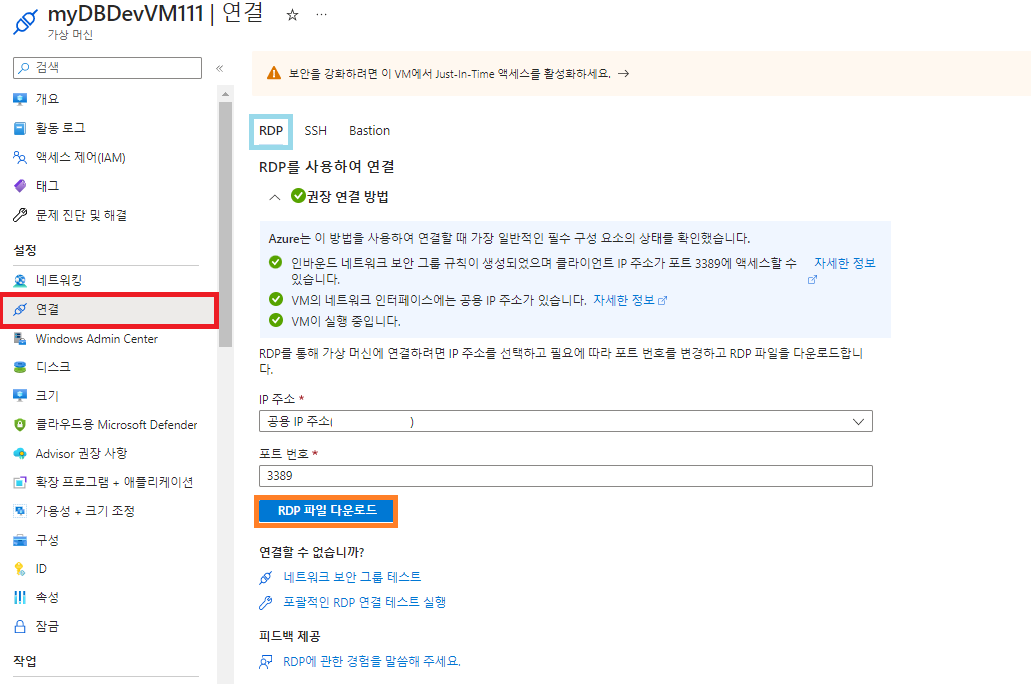This screenshot has width=1031, height=684.
Task: Click the 피드백 제공 heading
Action: (x=289, y=636)
